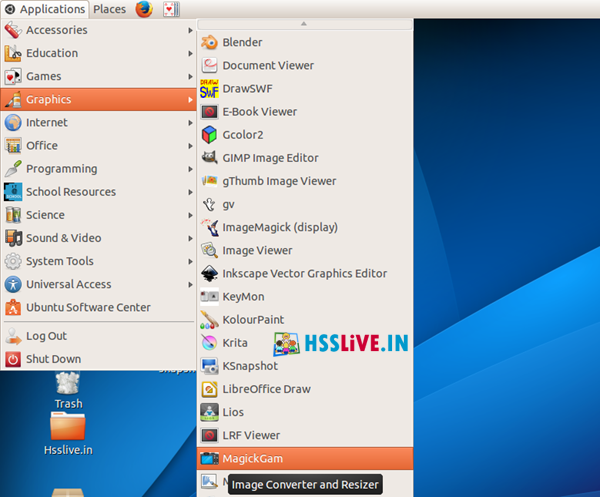Image resolution: width=600 pixels, height=497 pixels.
Task: Select the Universal Access category
Action: click(x=99, y=284)
